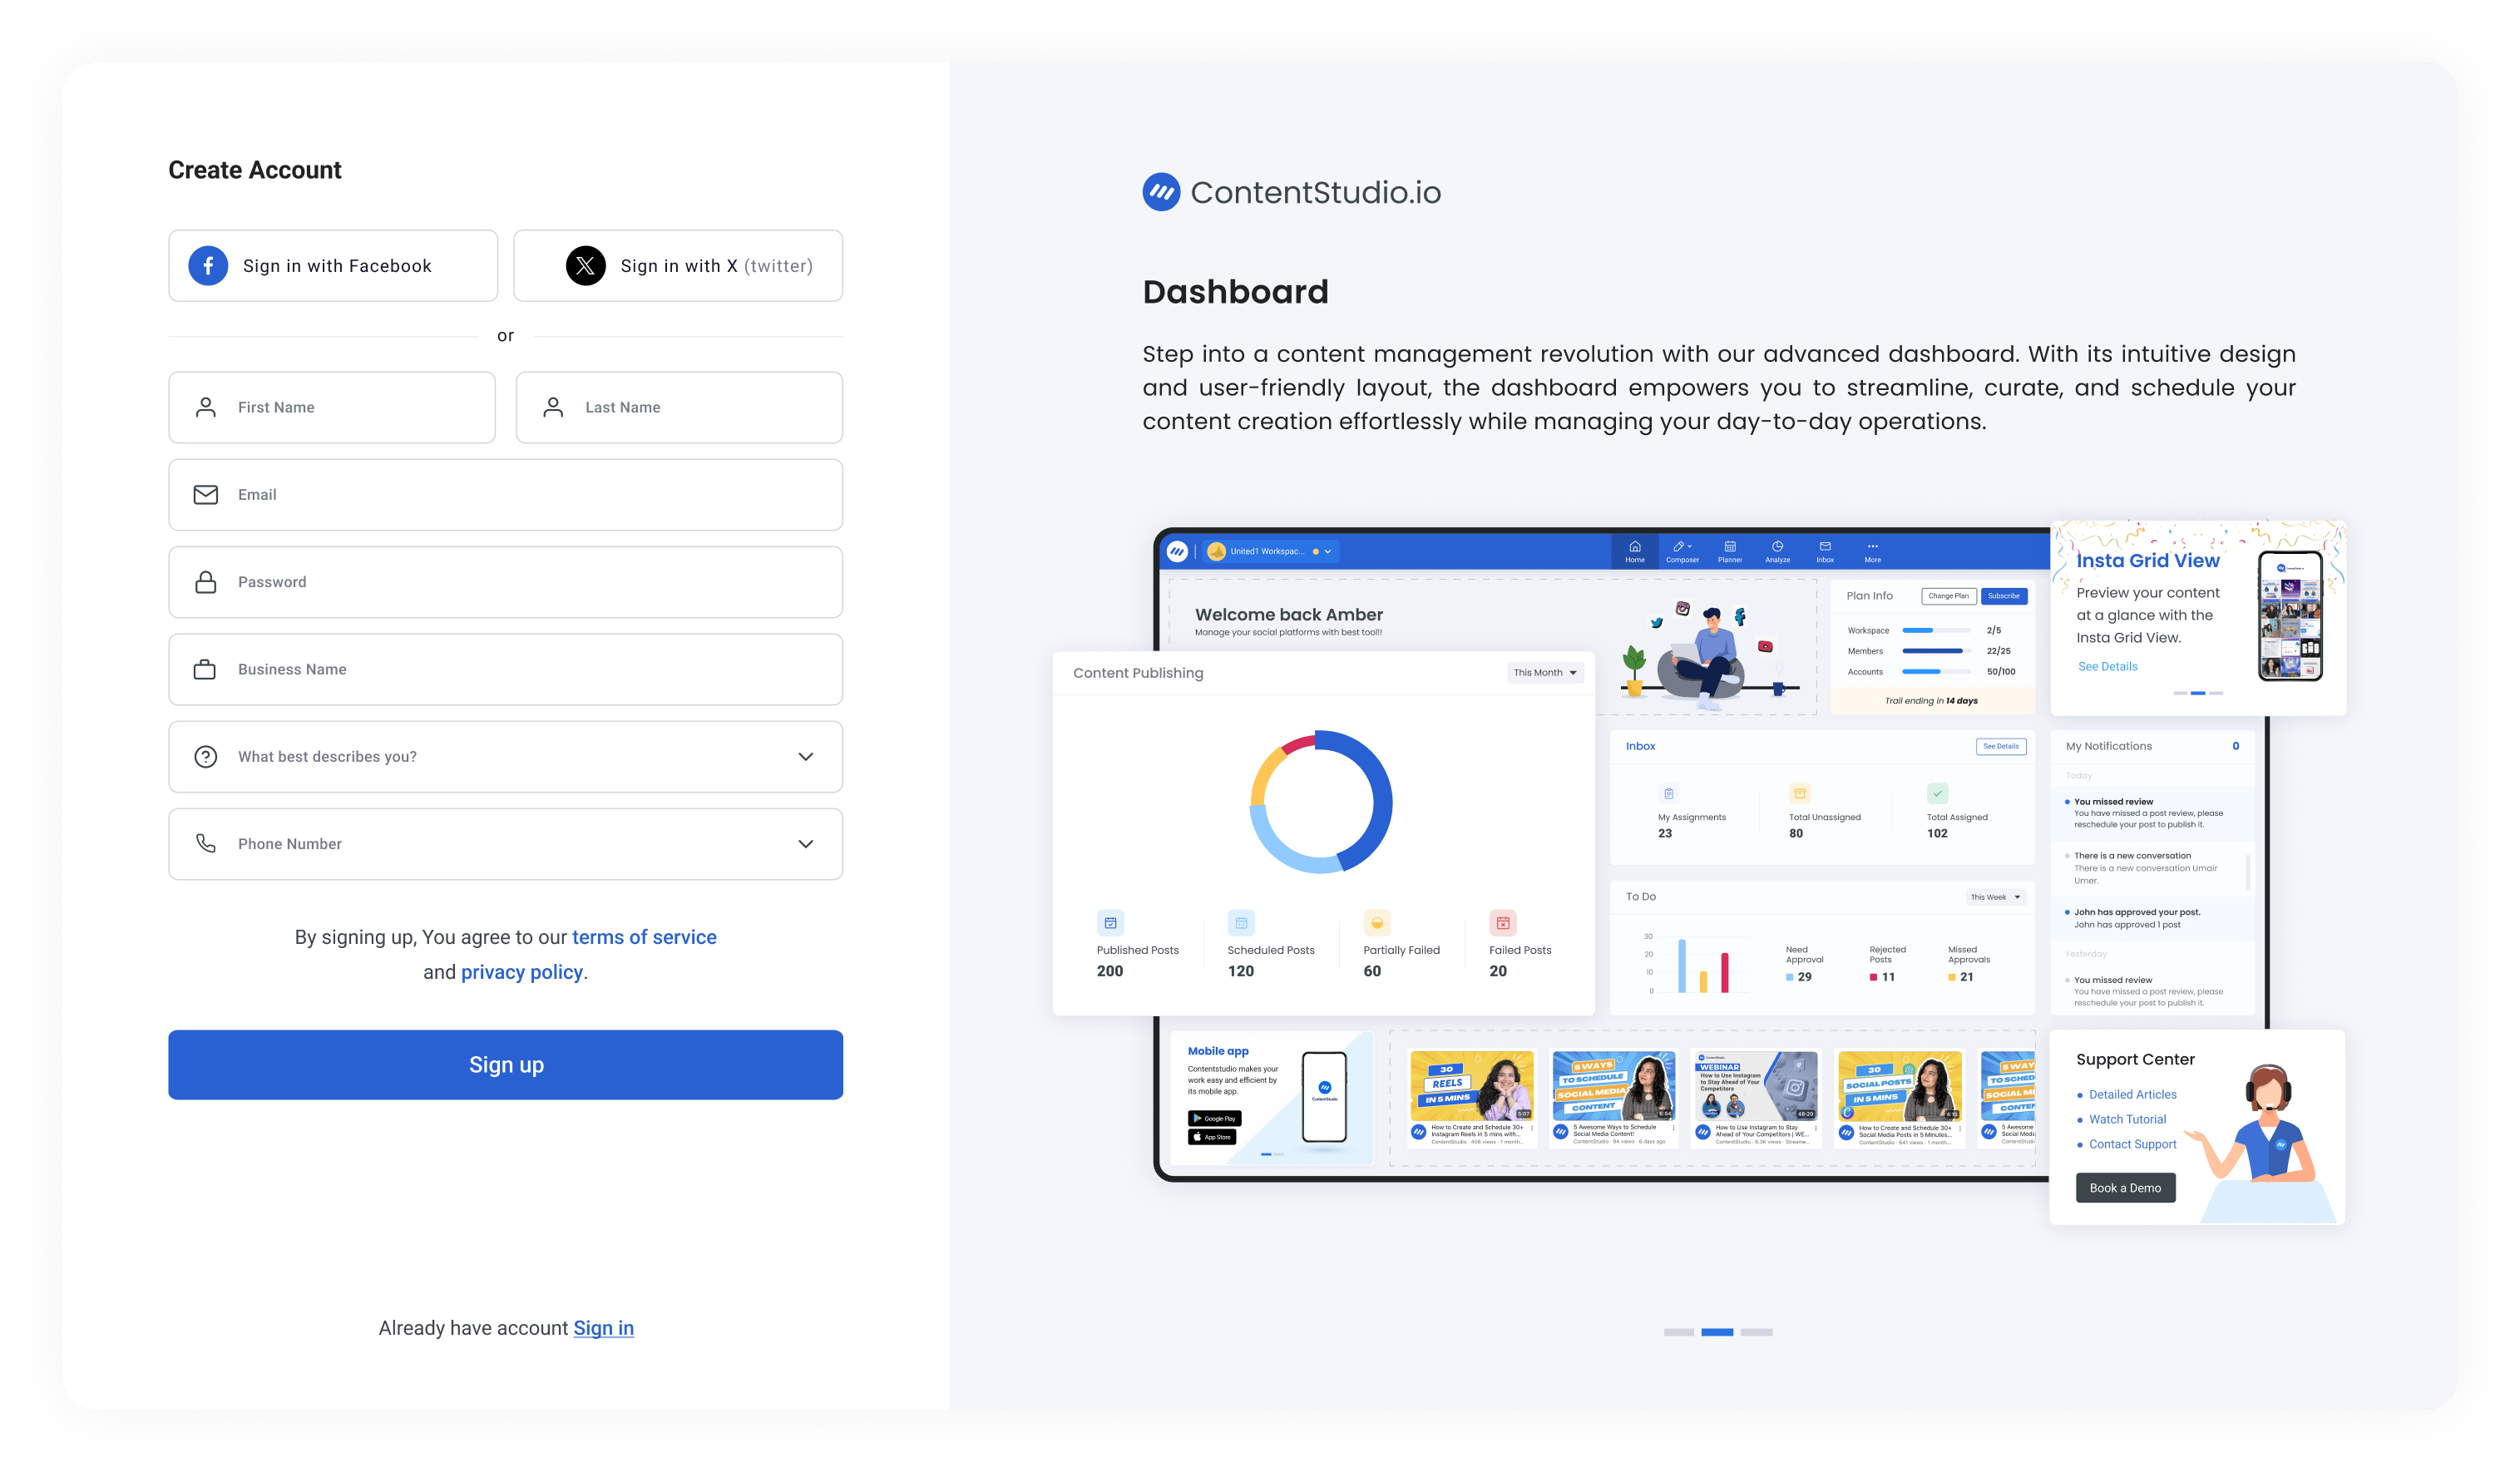
Task: Click the email input field icon
Action: tap(205, 494)
